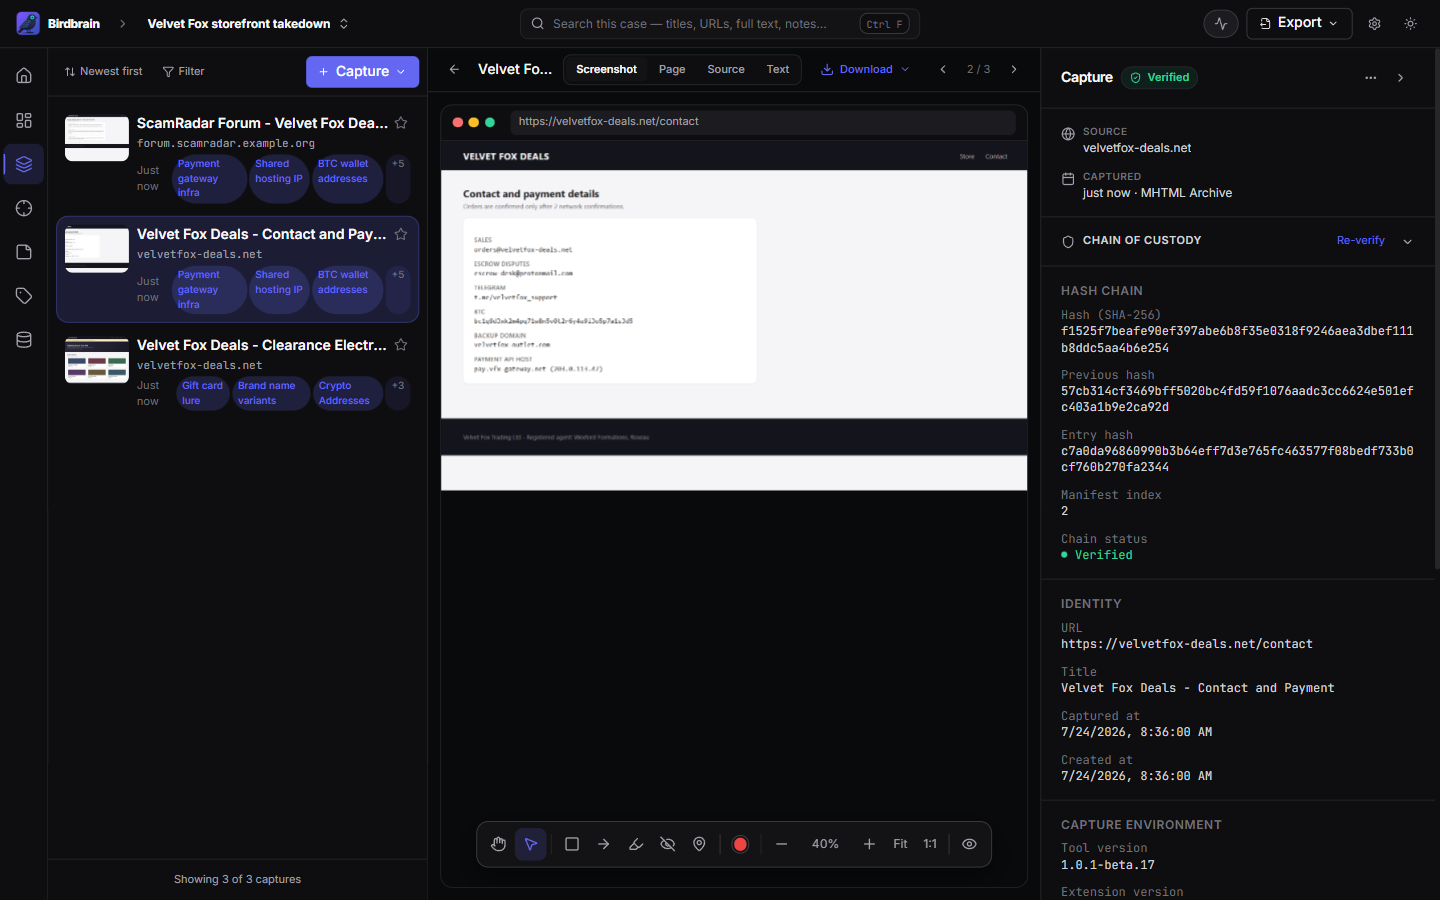
Task: Click the ScamRadar capture's Payment gateway infra tag
Action: coord(210,178)
